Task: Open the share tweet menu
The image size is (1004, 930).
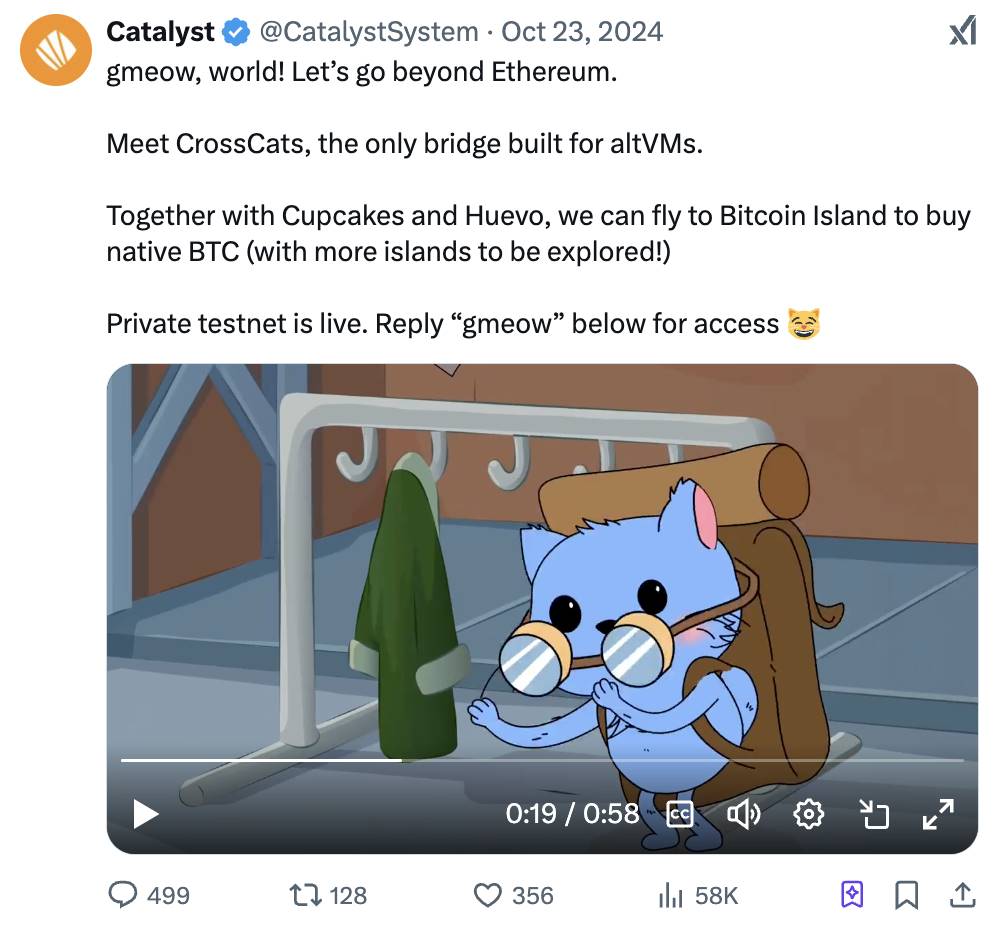Action: tap(963, 895)
